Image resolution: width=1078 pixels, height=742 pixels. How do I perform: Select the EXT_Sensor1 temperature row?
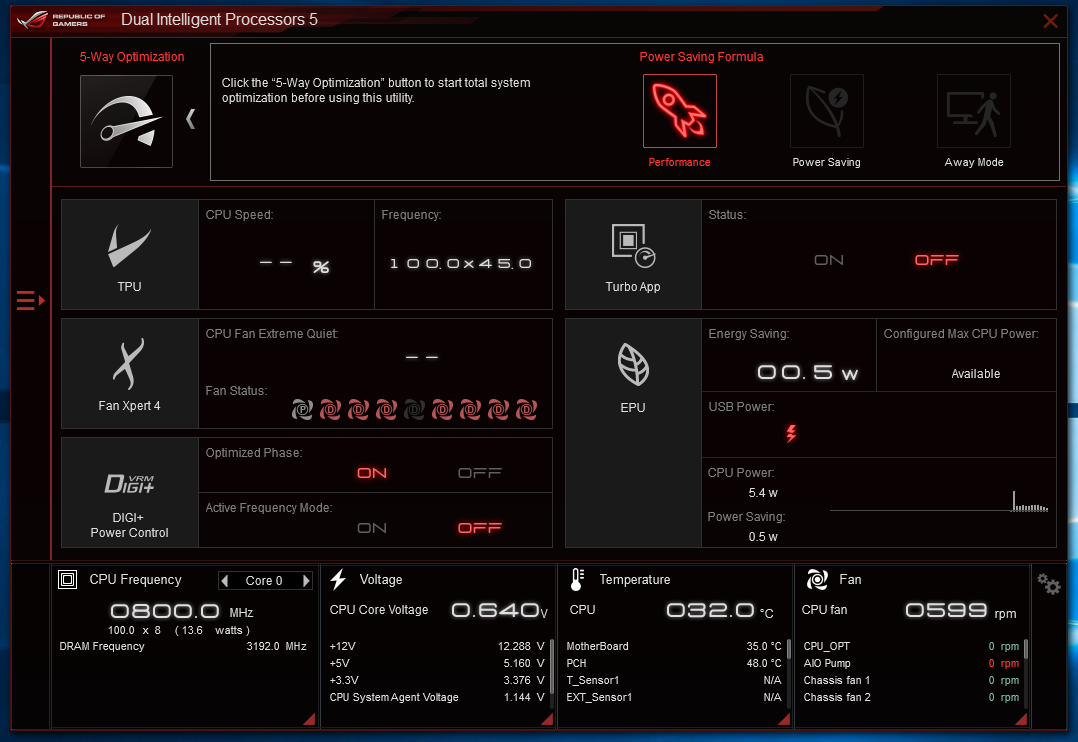click(674, 697)
